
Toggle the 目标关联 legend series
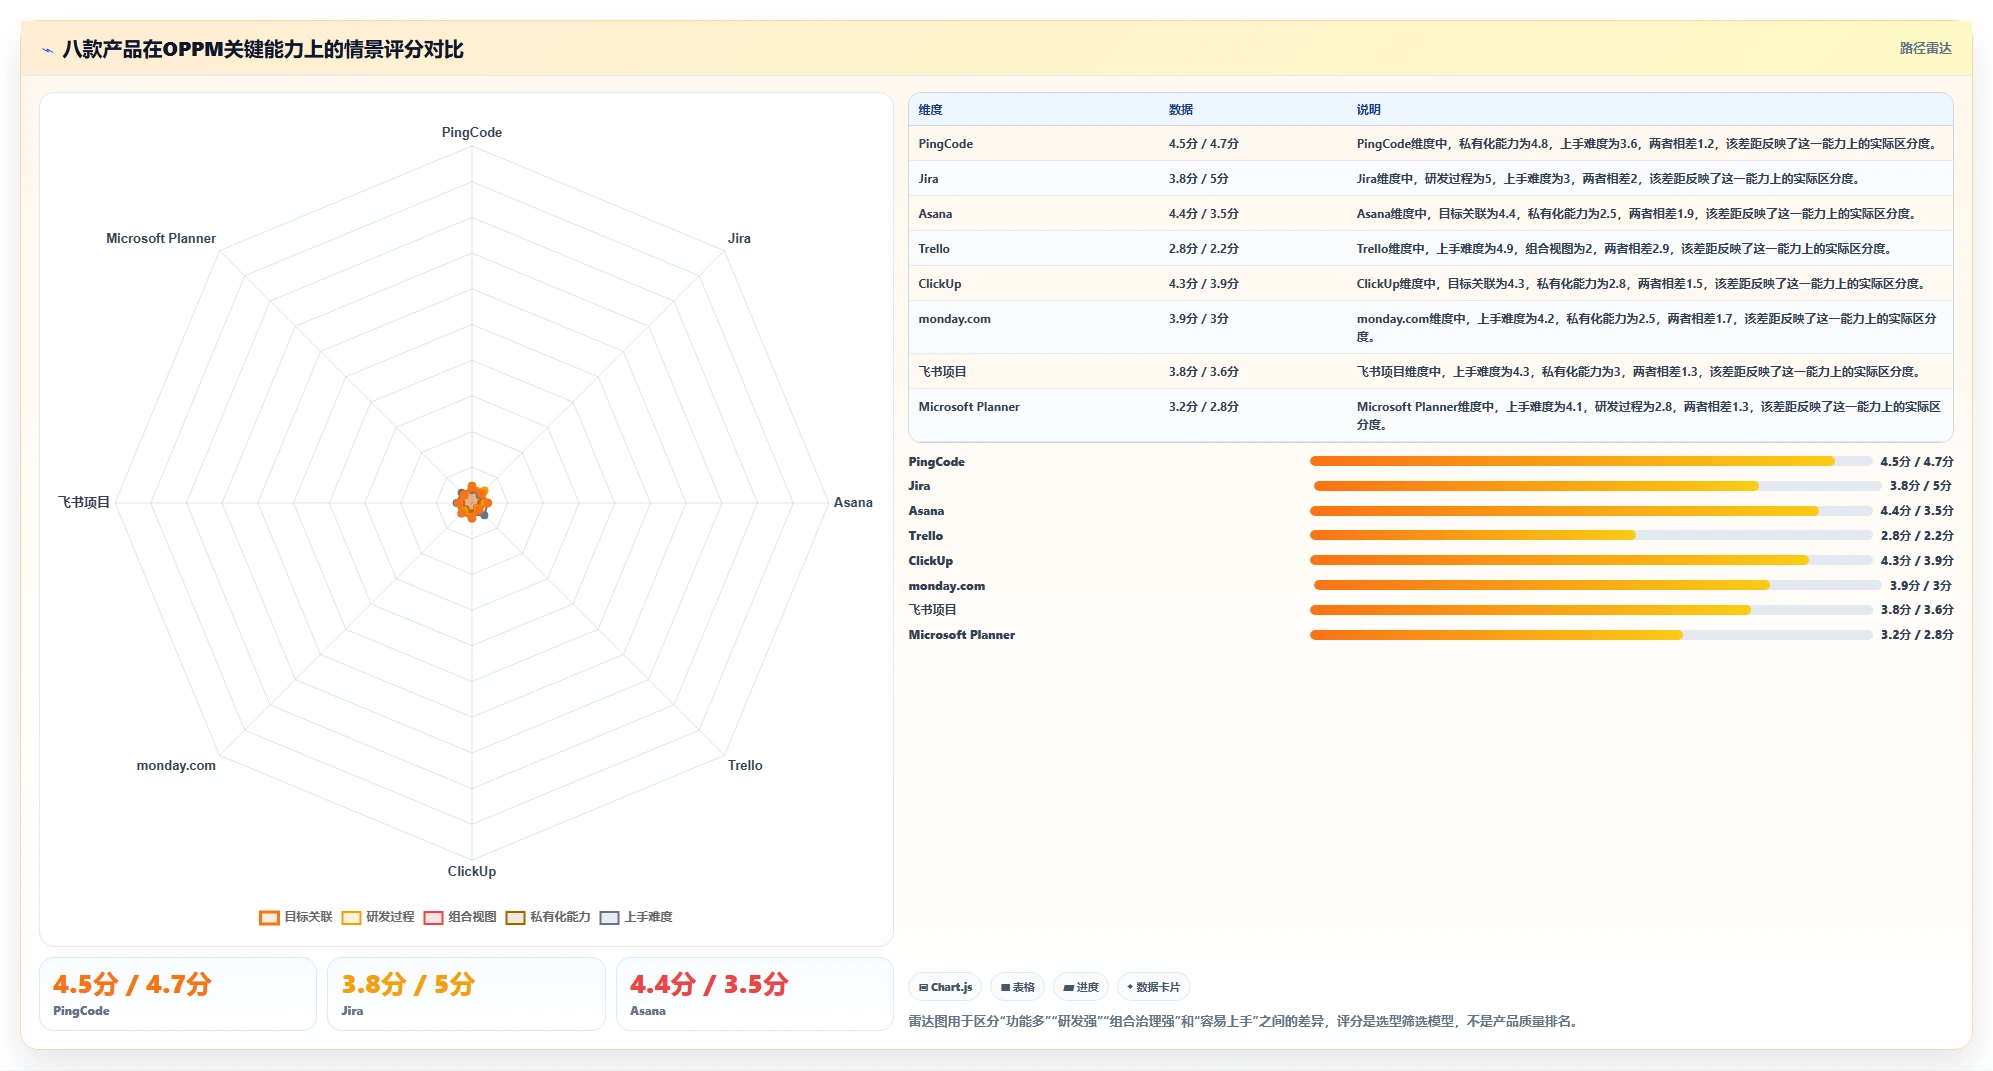(x=296, y=917)
